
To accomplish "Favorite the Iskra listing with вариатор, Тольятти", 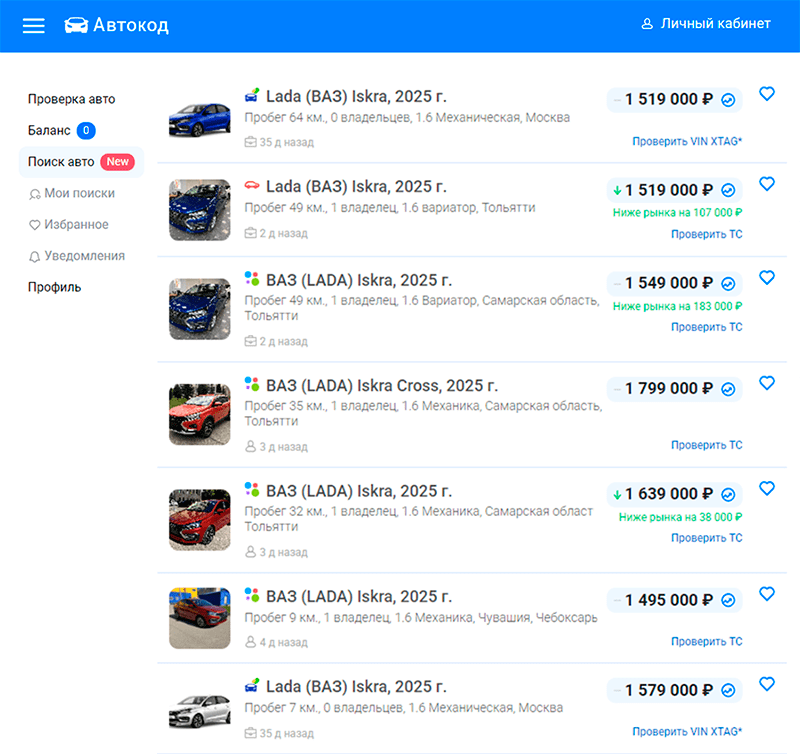I will (767, 184).
